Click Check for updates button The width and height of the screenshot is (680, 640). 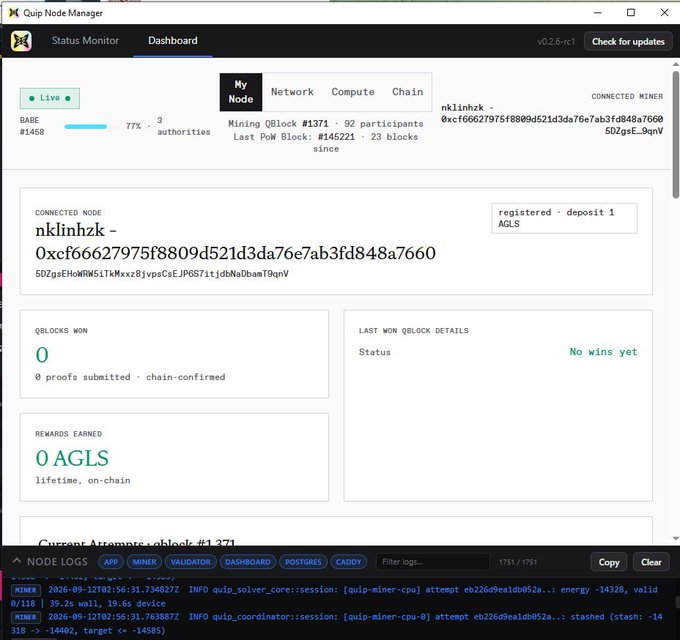[628, 42]
